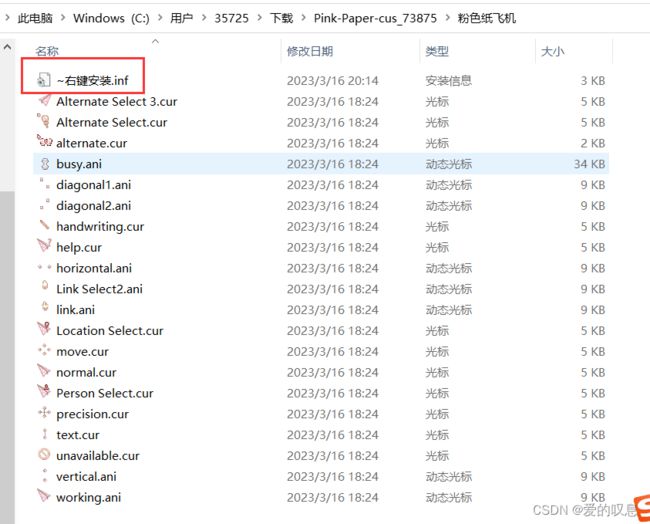Select the ~右键安装.inf file icon
Screen dimensions: 650x524
click(x=44, y=80)
